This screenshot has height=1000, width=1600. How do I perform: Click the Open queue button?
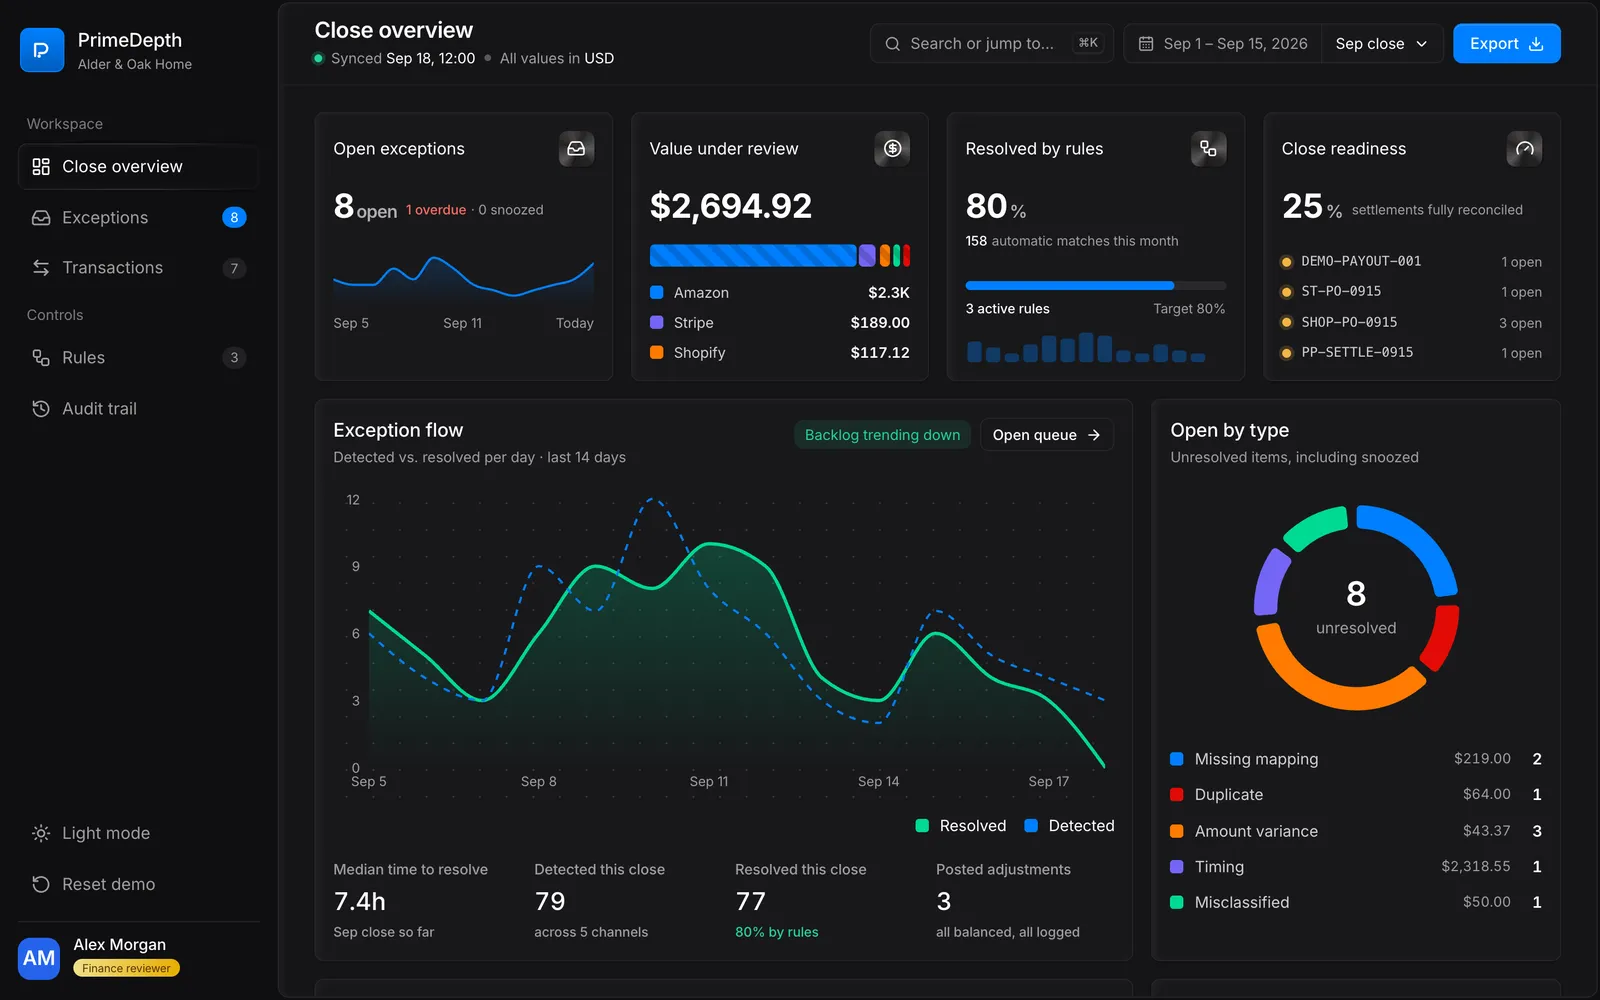click(1046, 435)
